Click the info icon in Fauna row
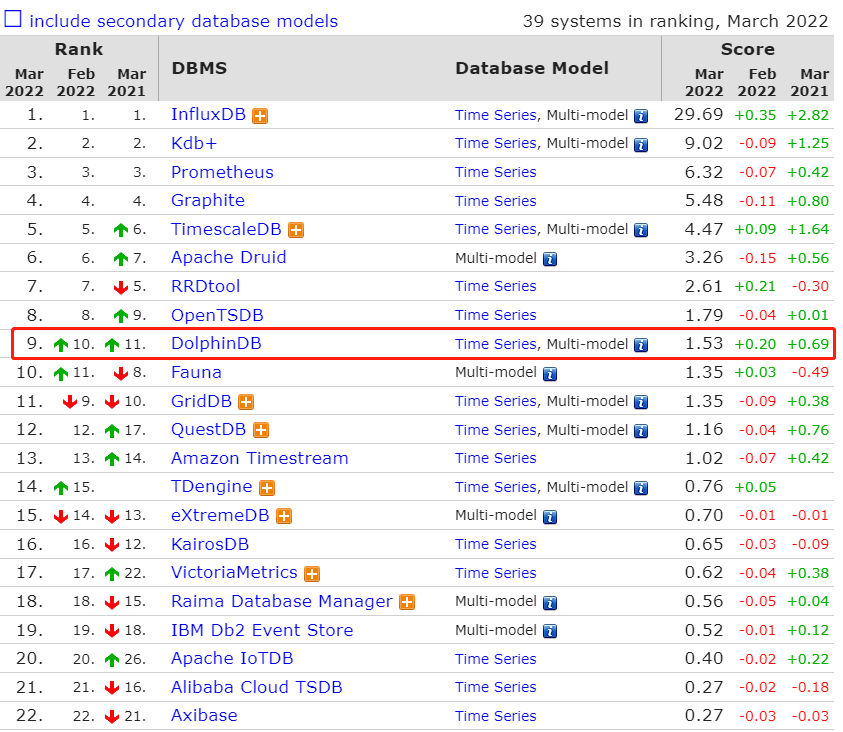The width and height of the screenshot is (843, 732). point(549,374)
